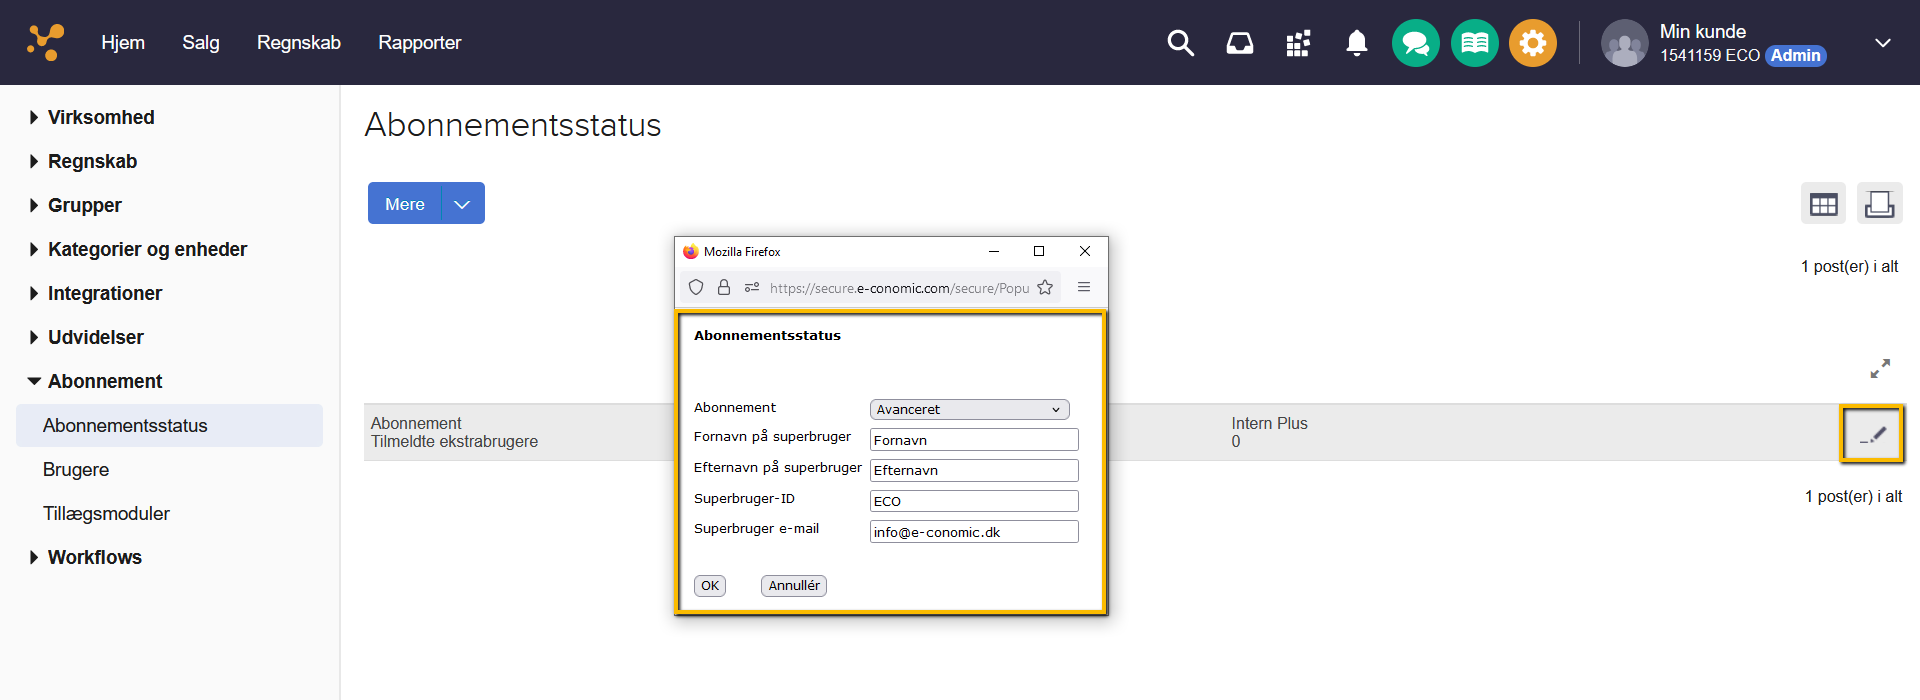Screen dimensions: 1920x700
Task: Open the Abonnement dropdown showing Avanceret
Action: [969, 409]
